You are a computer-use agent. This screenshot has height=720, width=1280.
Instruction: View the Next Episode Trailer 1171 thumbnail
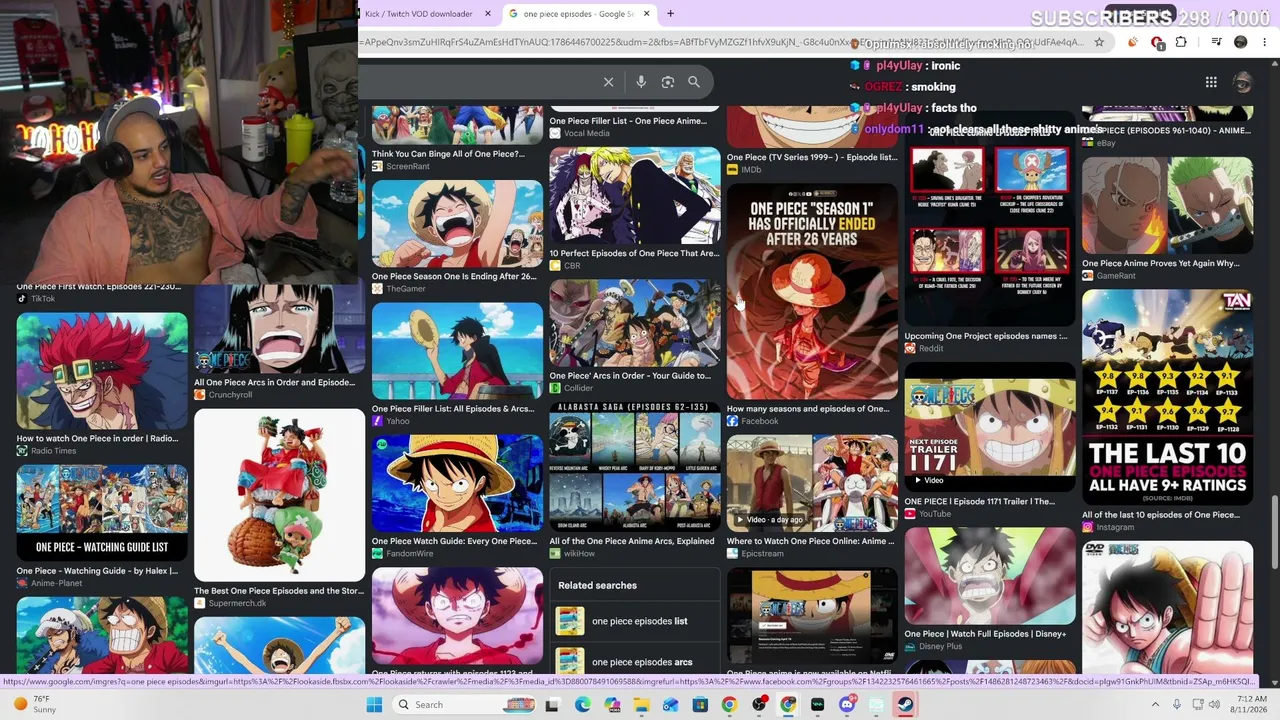990,425
